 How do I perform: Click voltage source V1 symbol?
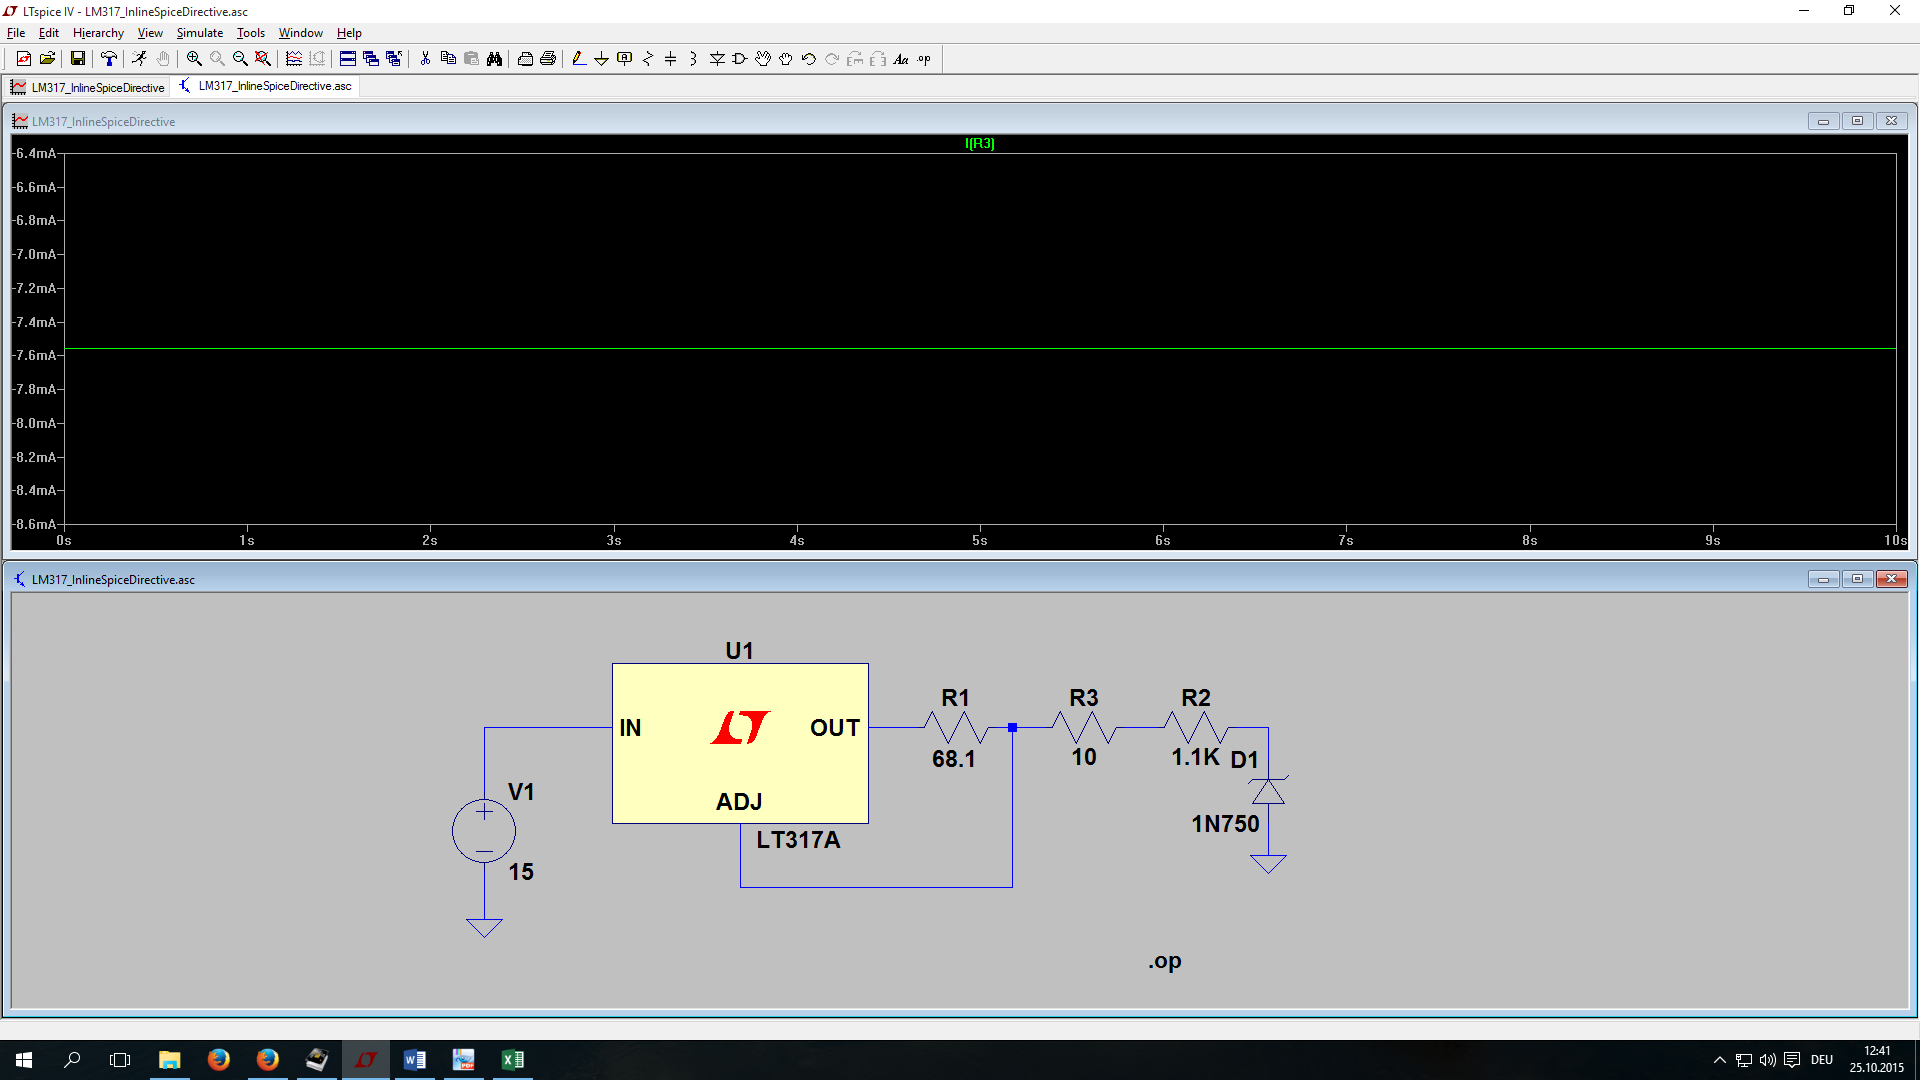point(484,831)
